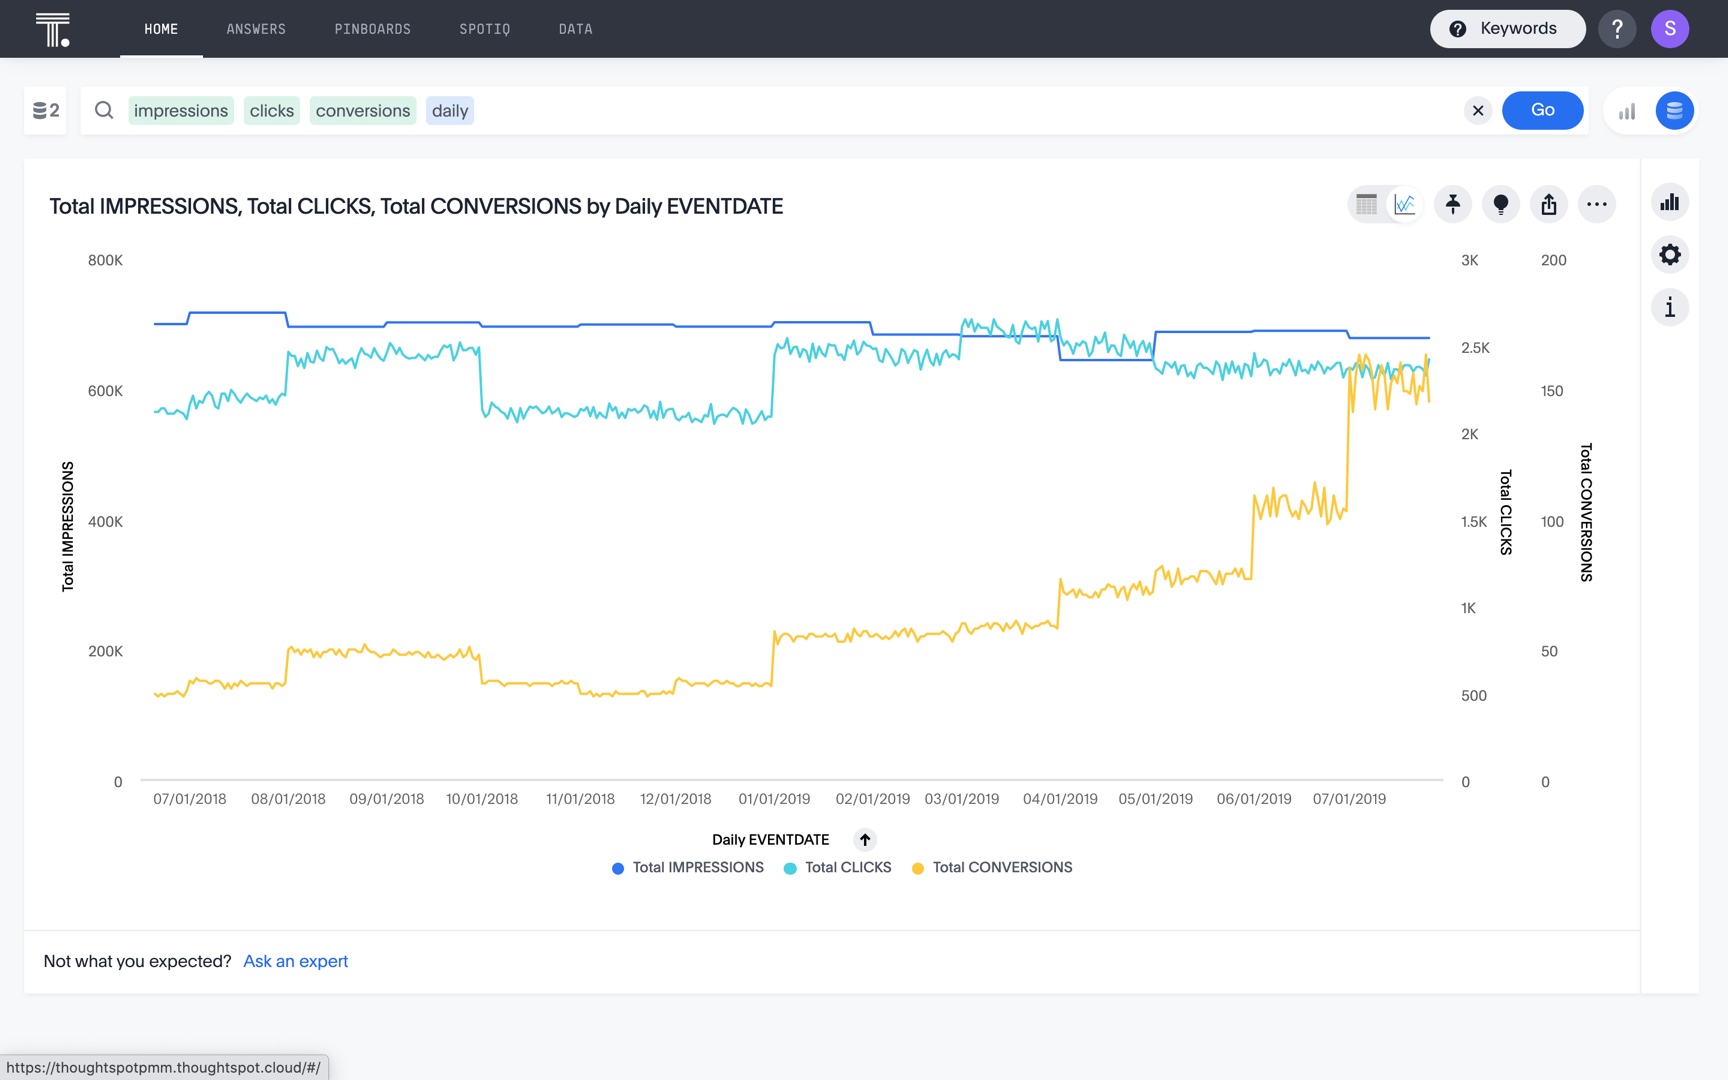
Task: Open the chart type selector icon
Action: click(1670, 203)
